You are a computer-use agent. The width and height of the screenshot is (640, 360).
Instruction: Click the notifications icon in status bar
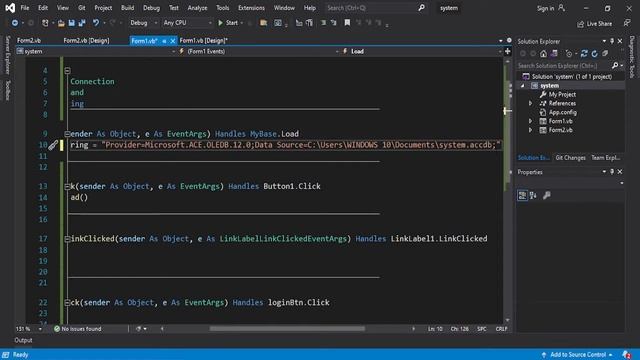click(627, 355)
